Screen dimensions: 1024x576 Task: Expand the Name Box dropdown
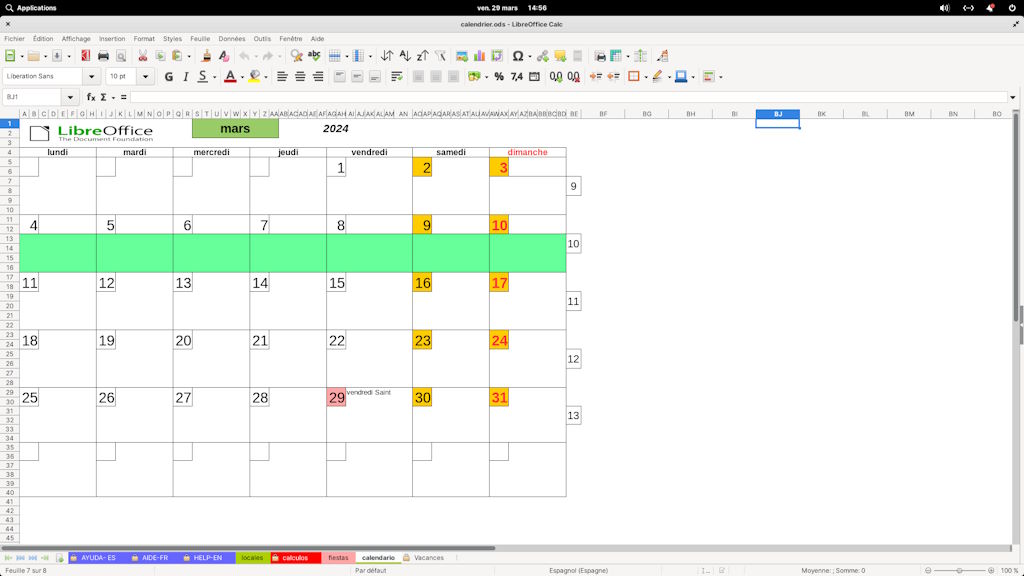[70, 97]
